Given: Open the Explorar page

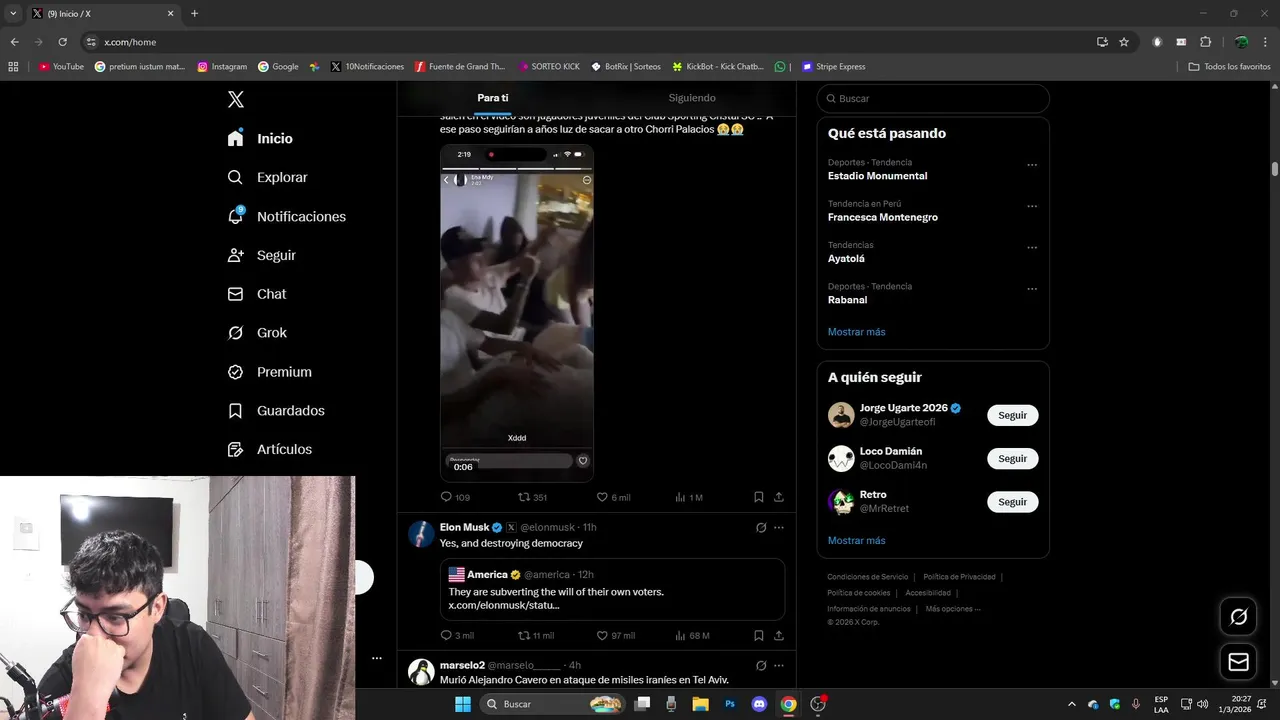Looking at the screenshot, I should [x=267, y=177].
